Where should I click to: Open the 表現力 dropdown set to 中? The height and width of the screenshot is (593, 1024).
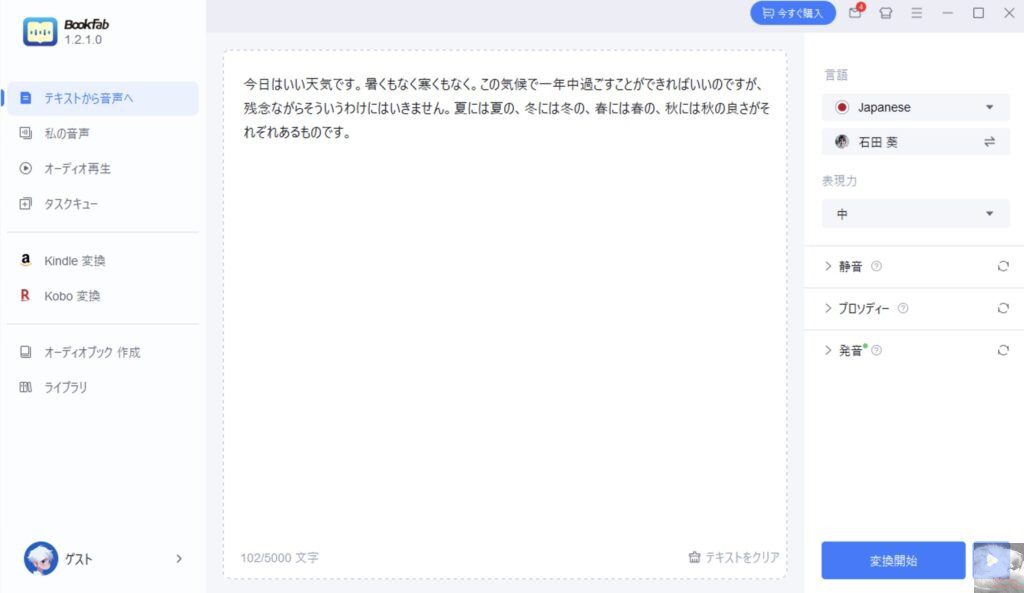(x=915, y=214)
